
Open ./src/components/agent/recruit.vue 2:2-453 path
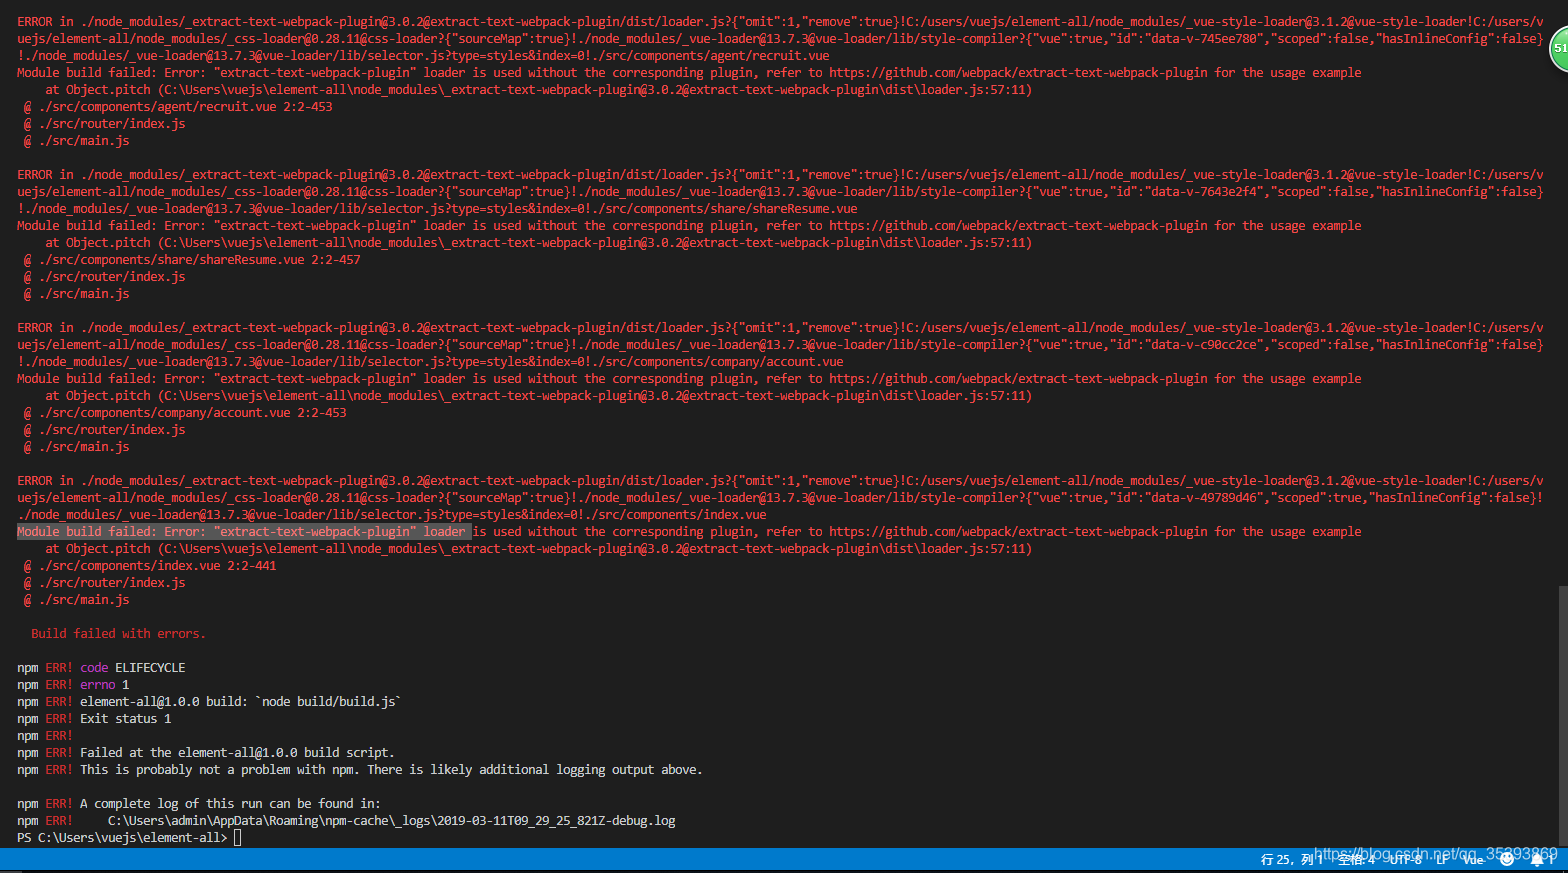[x=186, y=107]
